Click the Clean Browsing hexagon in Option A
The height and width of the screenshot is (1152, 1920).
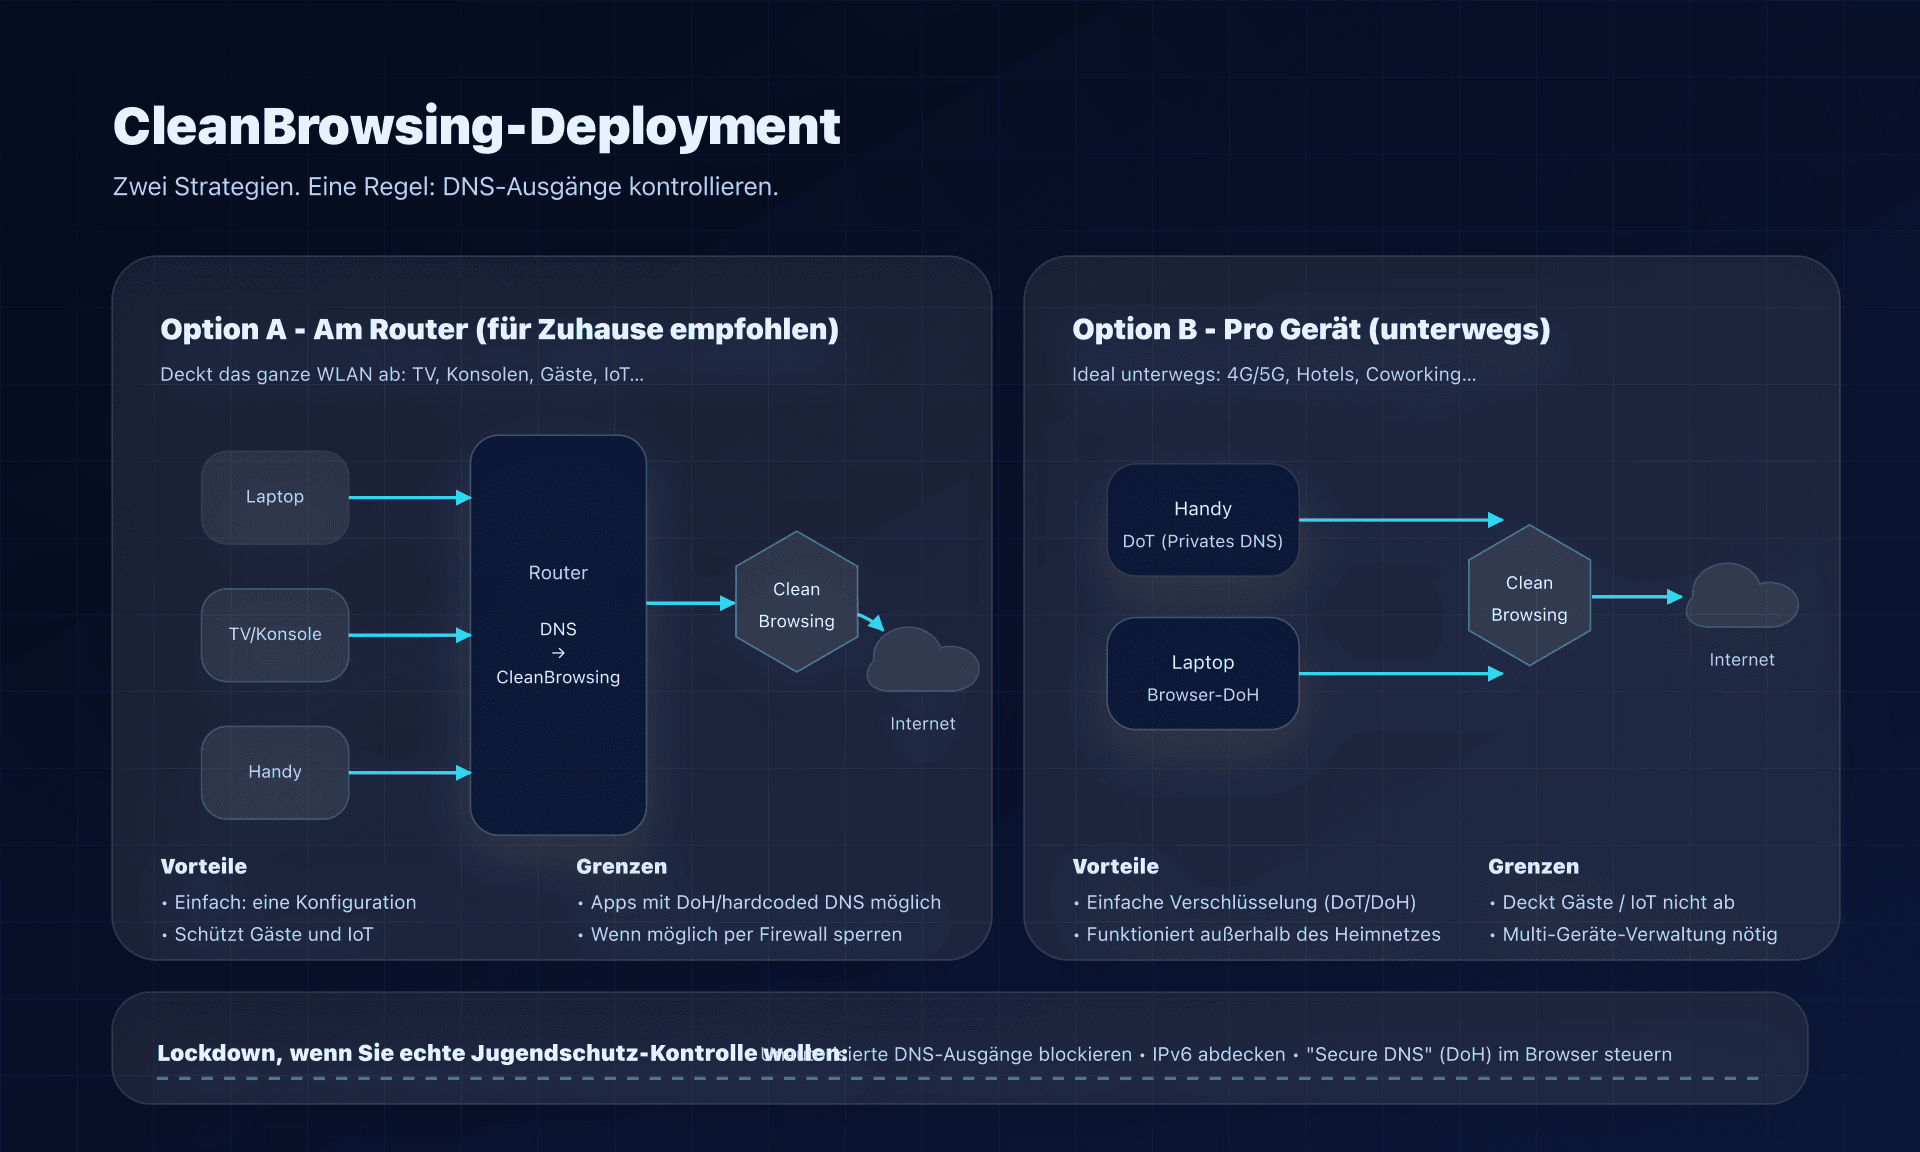pyautogui.click(x=796, y=603)
